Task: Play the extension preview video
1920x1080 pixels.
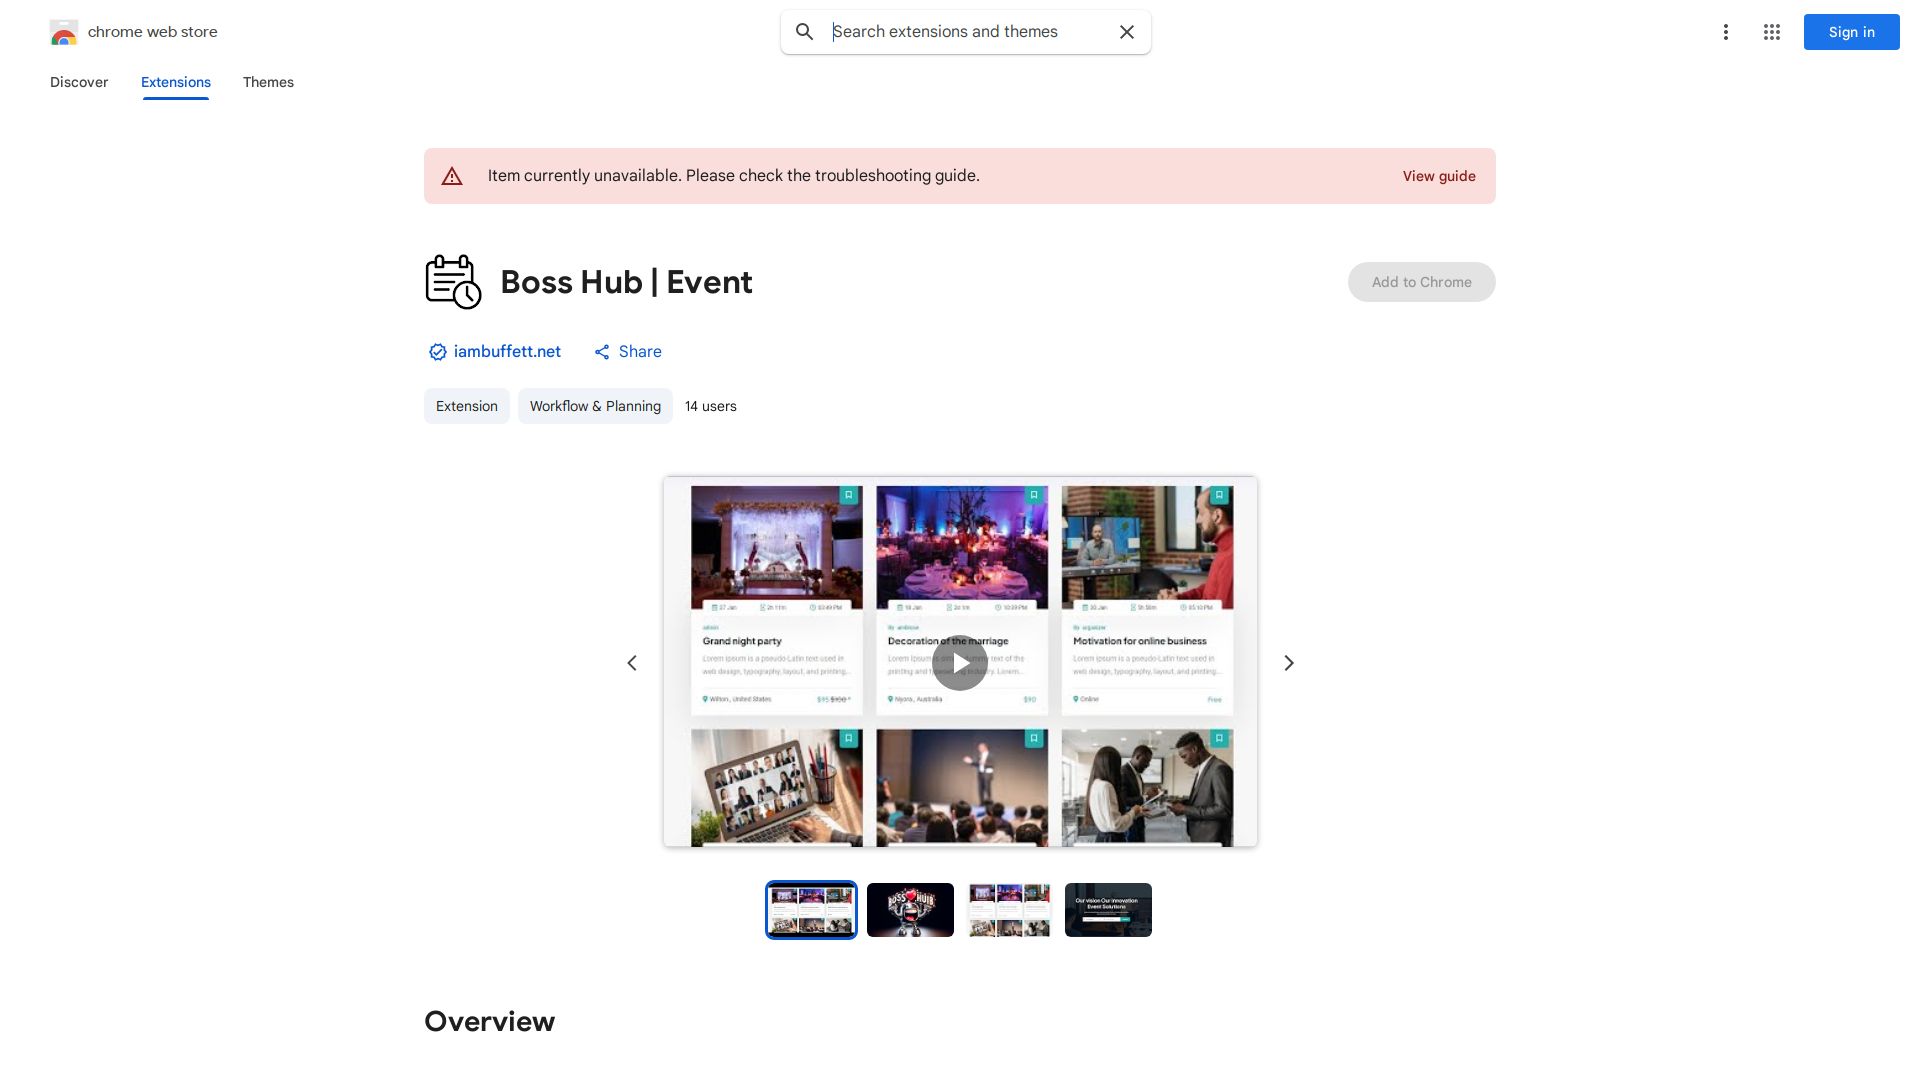Action: [960, 663]
